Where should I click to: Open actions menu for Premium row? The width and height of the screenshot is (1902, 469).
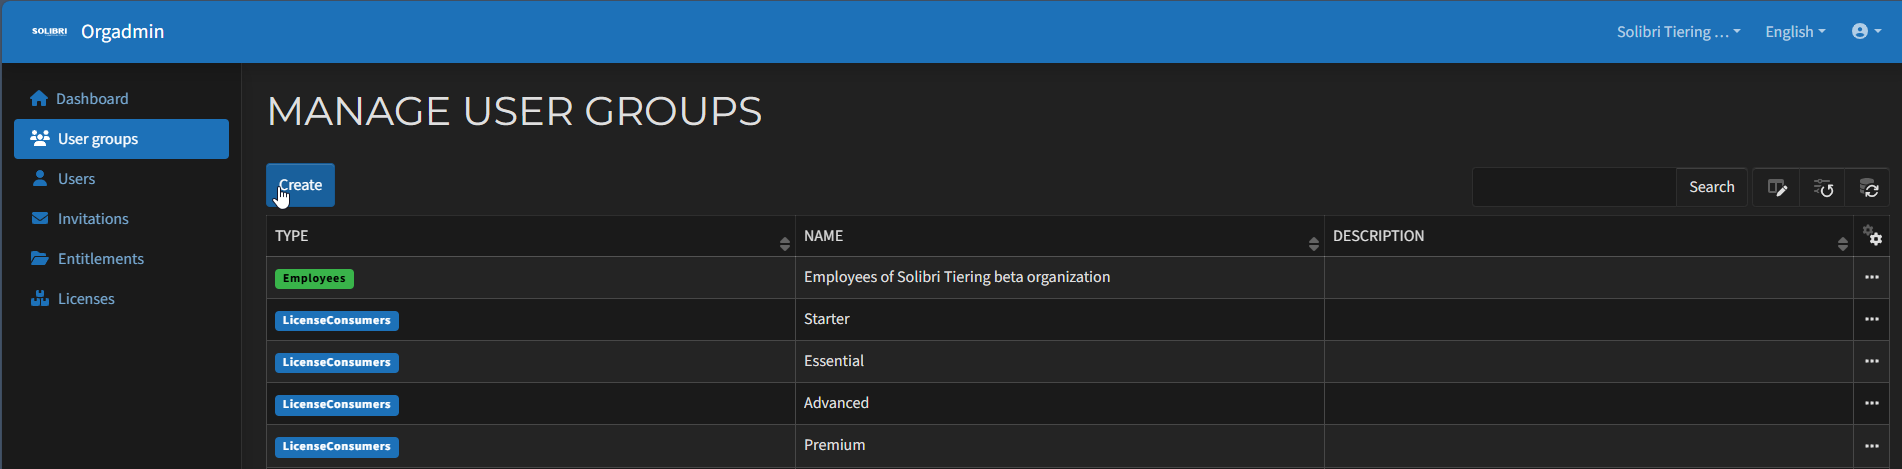point(1872,445)
